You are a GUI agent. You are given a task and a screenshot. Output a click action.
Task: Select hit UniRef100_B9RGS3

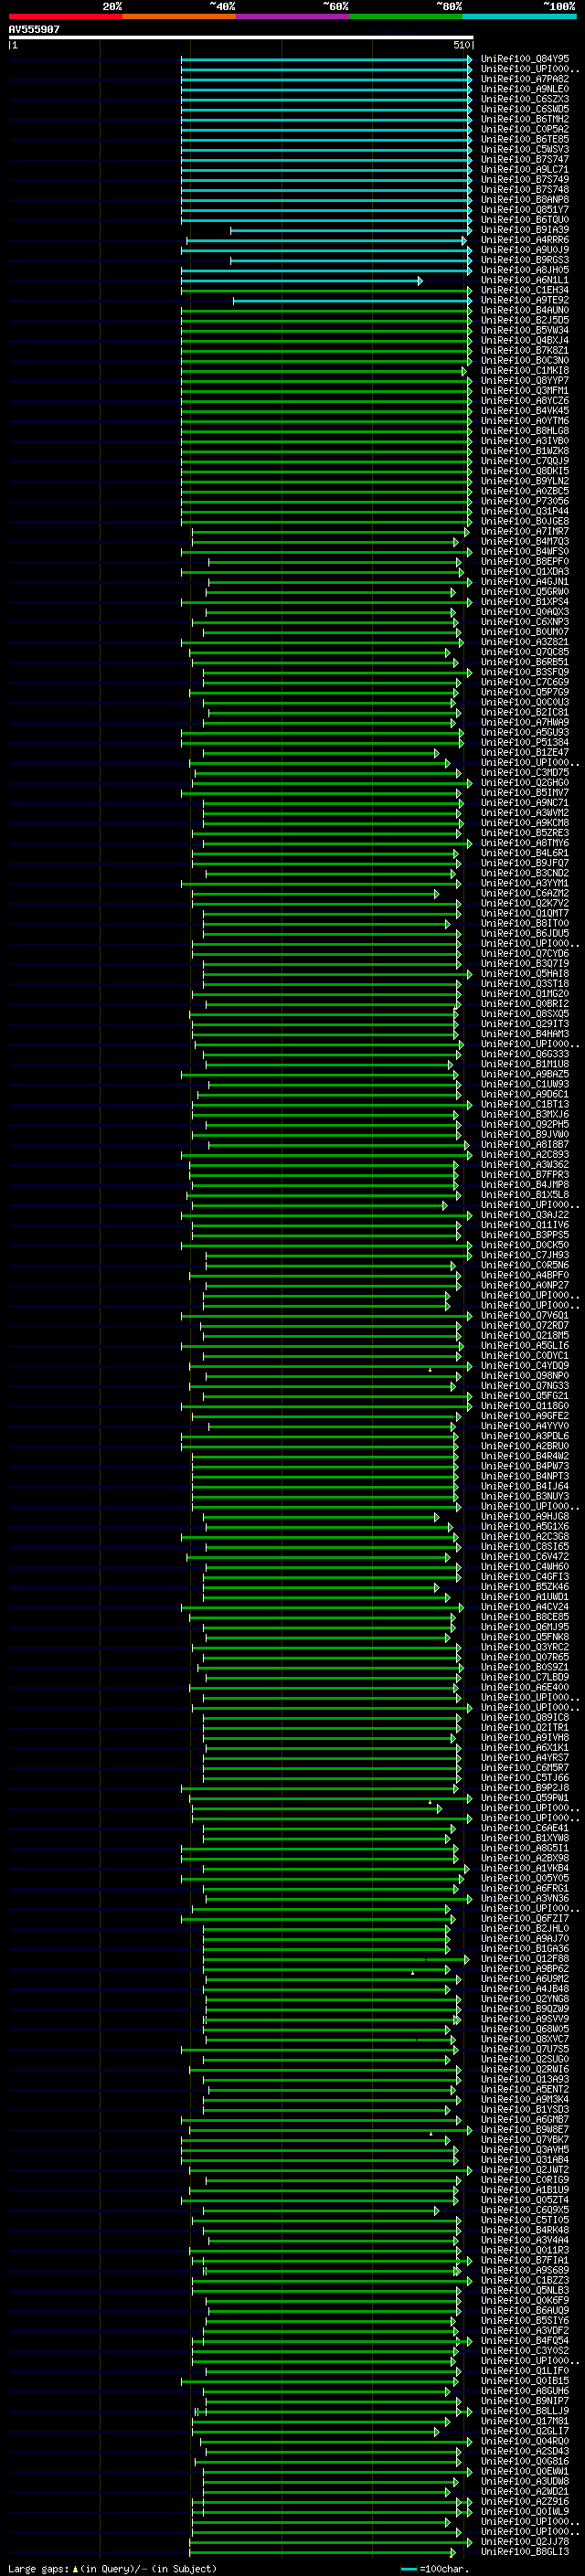pos(525,260)
